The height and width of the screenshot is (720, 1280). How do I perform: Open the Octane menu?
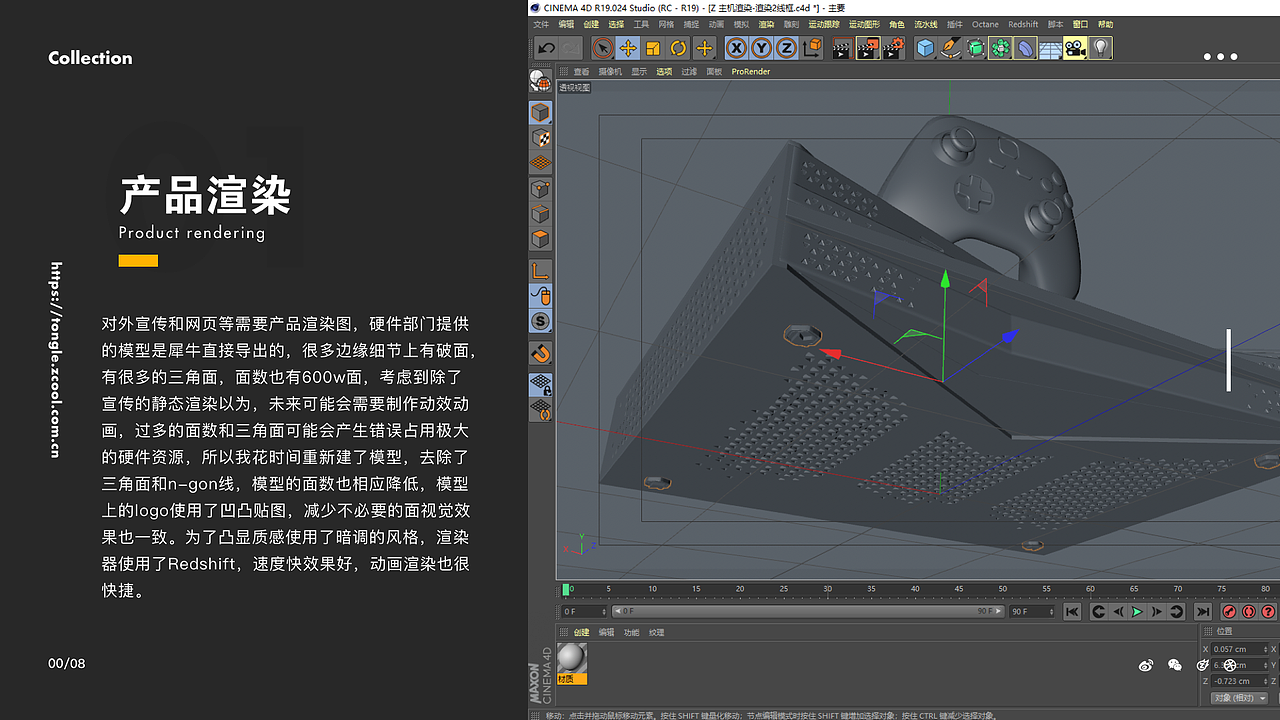(x=985, y=24)
